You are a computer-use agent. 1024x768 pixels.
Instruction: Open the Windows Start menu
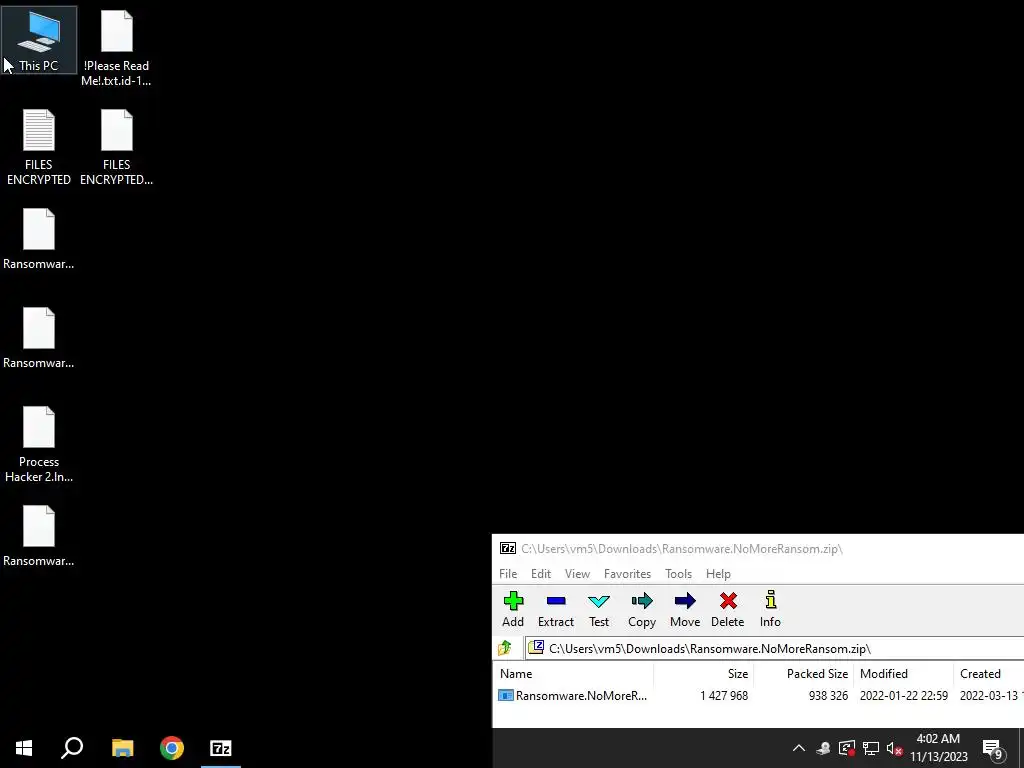click(24, 748)
